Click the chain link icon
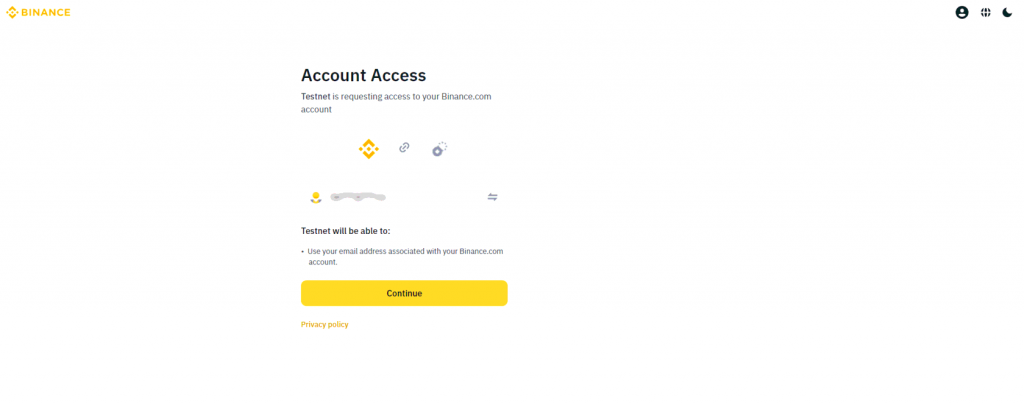 [x=404, y=147]
